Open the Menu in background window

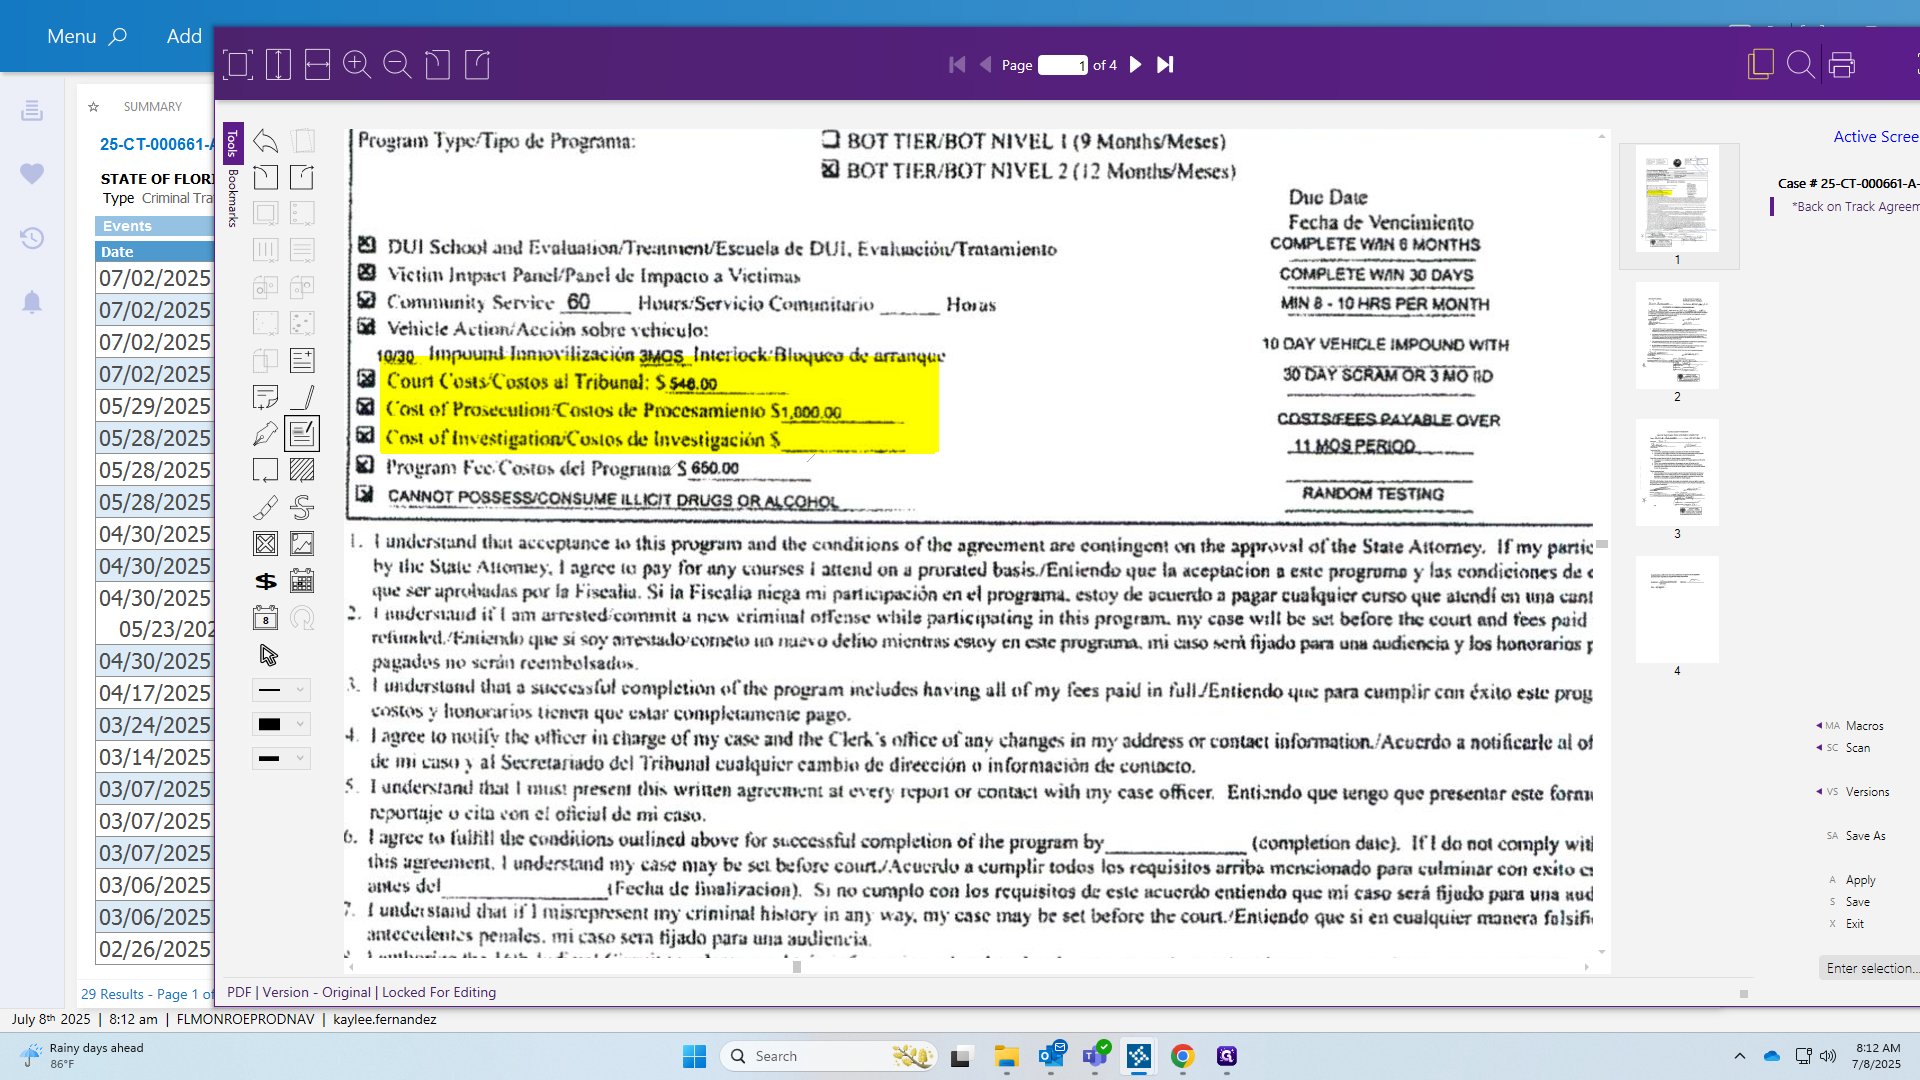pos(87,36)
